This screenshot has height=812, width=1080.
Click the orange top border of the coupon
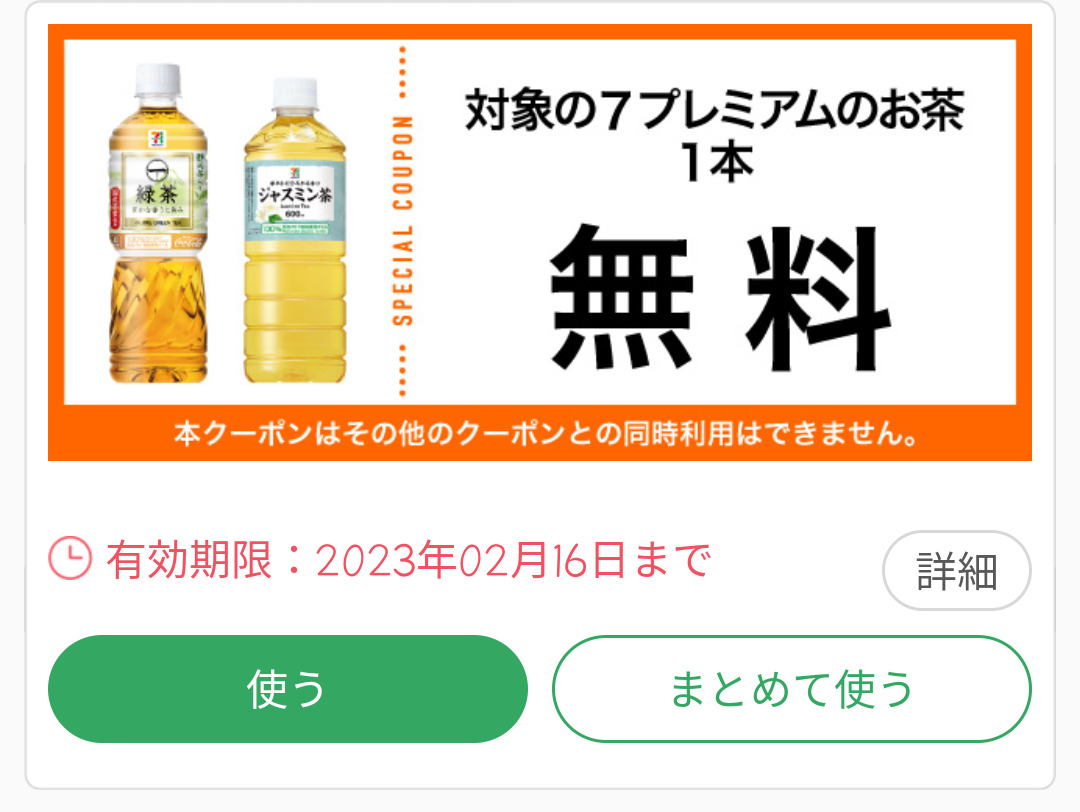540,32
